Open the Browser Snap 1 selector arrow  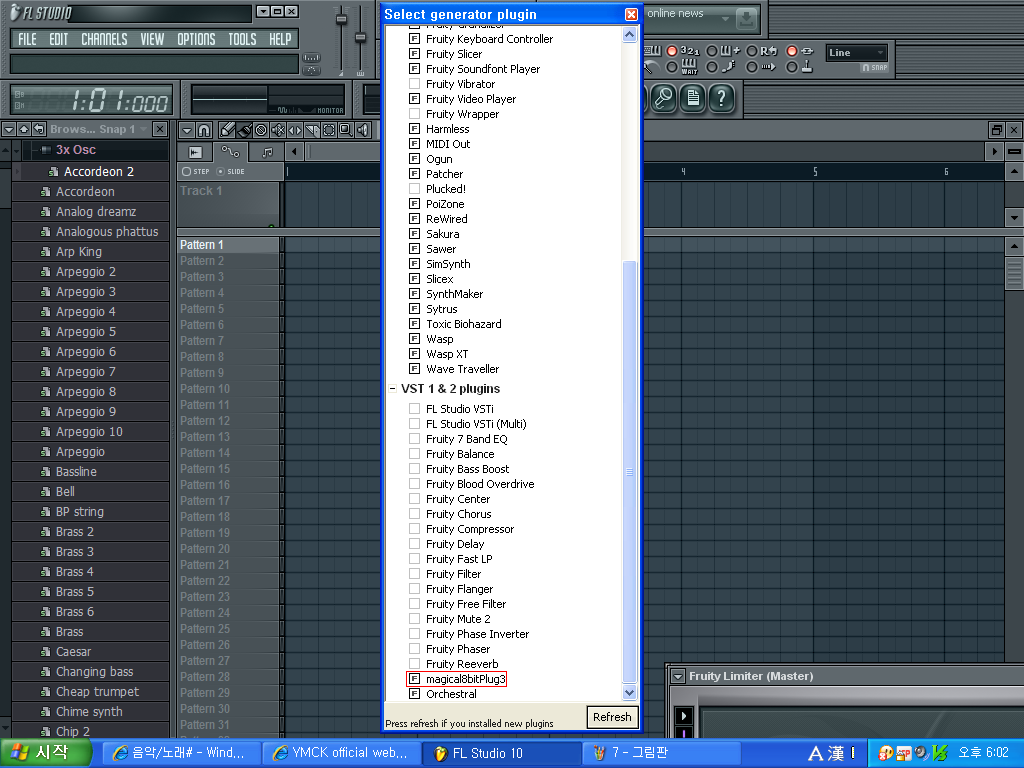pos(144,129)
